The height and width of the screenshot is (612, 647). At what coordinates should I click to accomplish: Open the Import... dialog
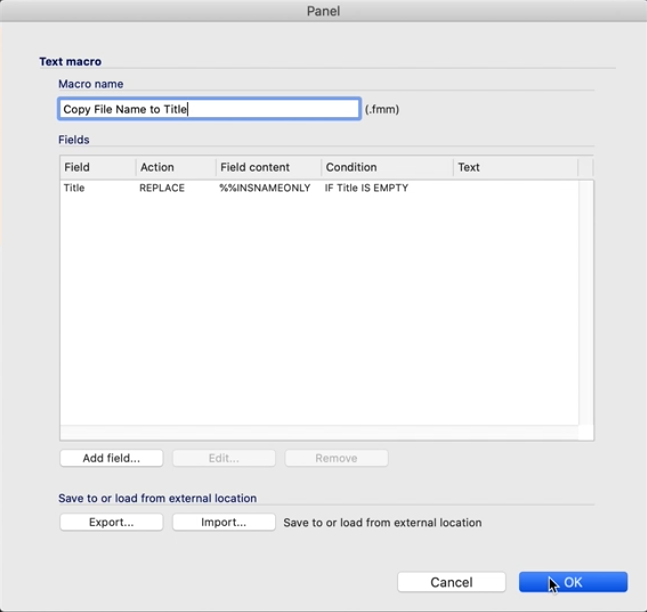pyautogui.click(x=223, y=522)
